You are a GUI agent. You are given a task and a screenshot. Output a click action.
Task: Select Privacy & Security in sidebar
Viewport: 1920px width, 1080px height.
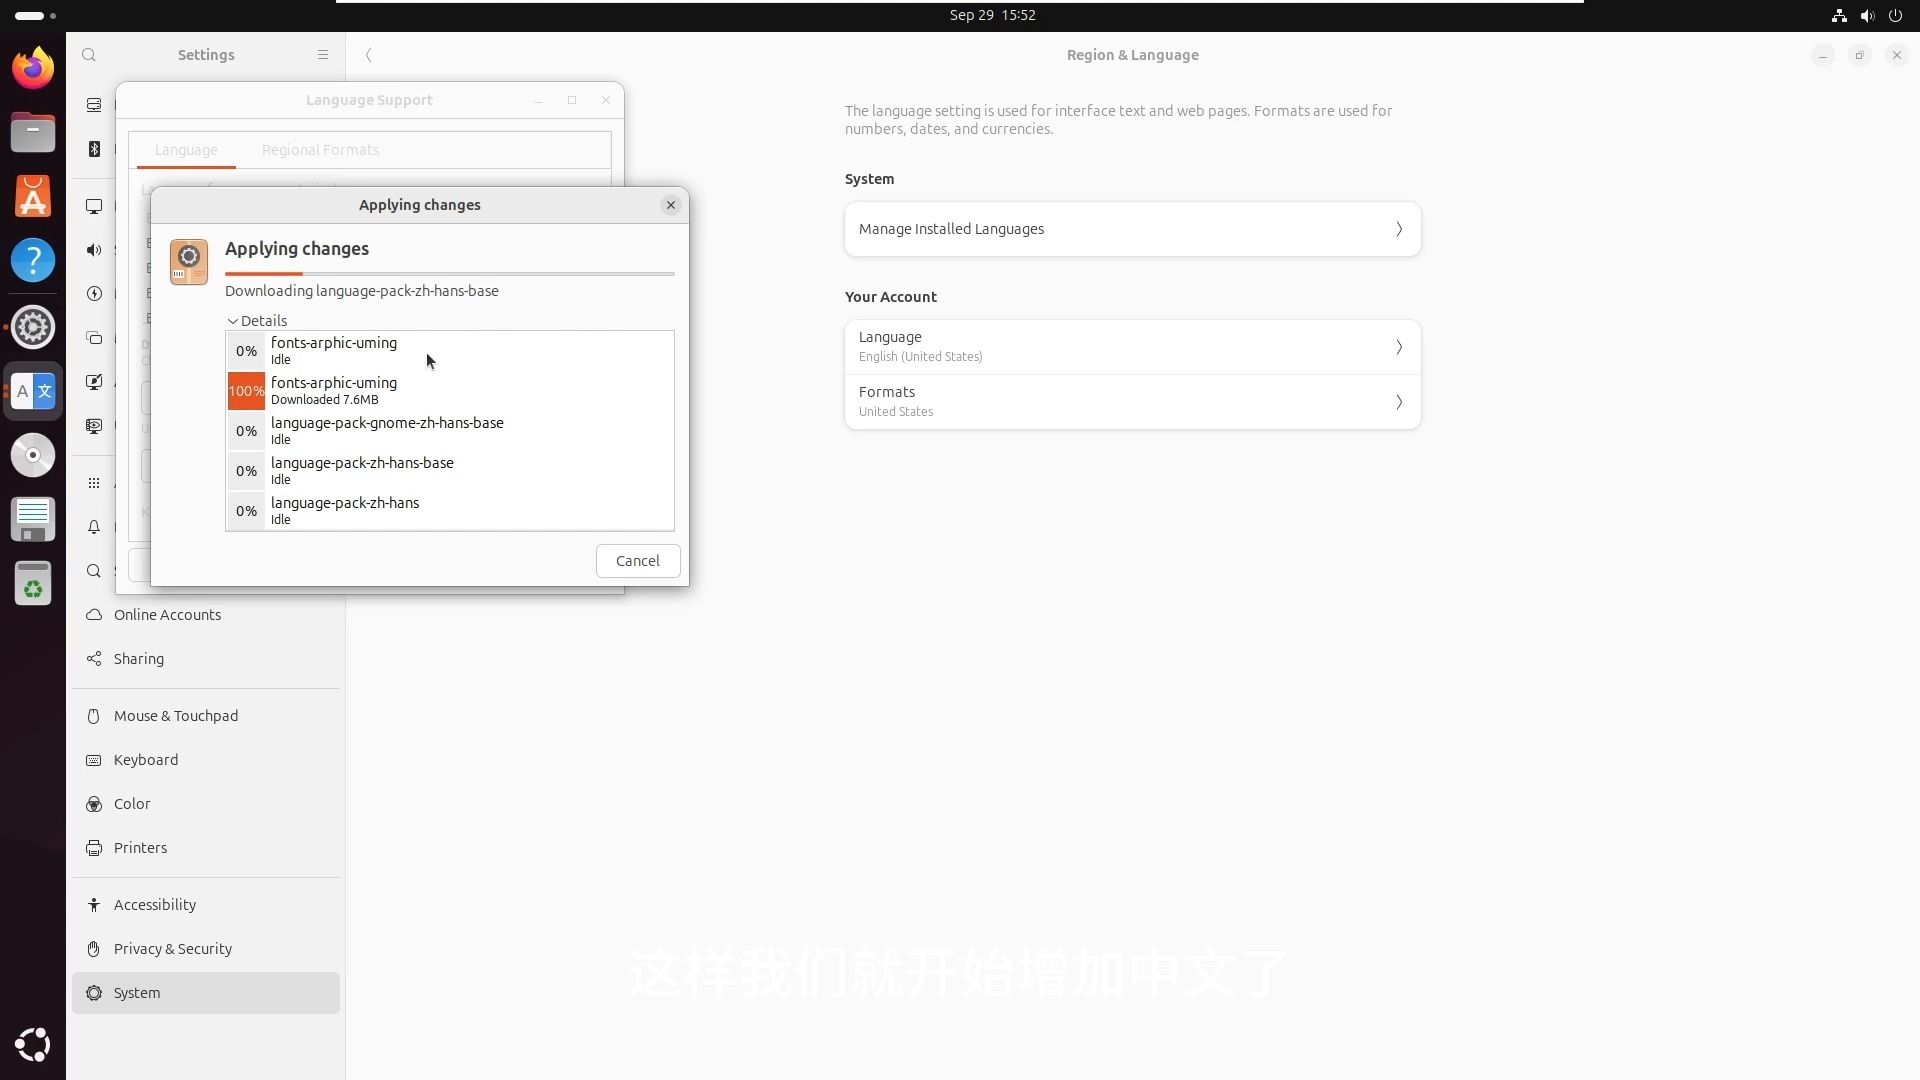coord(173,949)
